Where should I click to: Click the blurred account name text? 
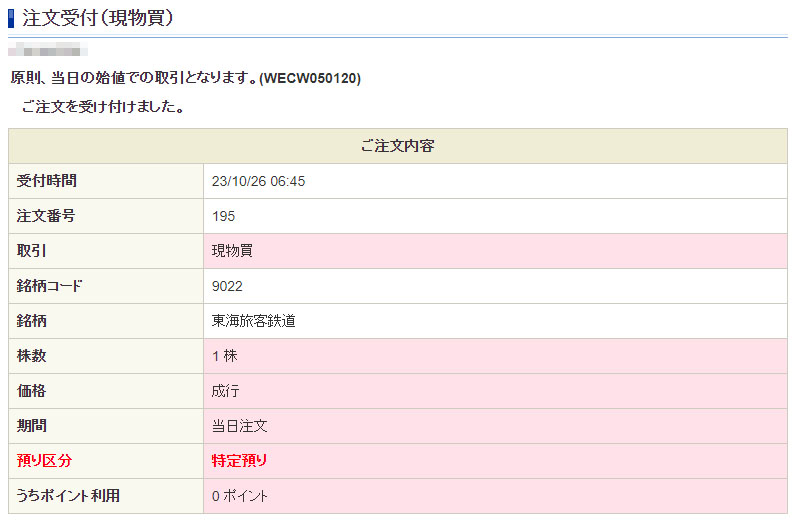tap(48, 49)
